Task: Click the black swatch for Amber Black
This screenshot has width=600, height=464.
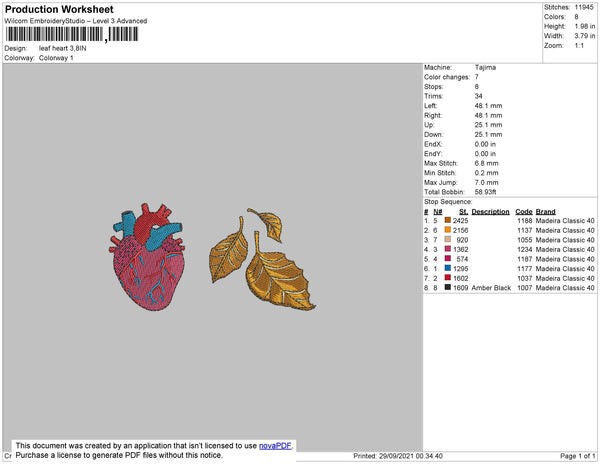Action: point(448,287)
